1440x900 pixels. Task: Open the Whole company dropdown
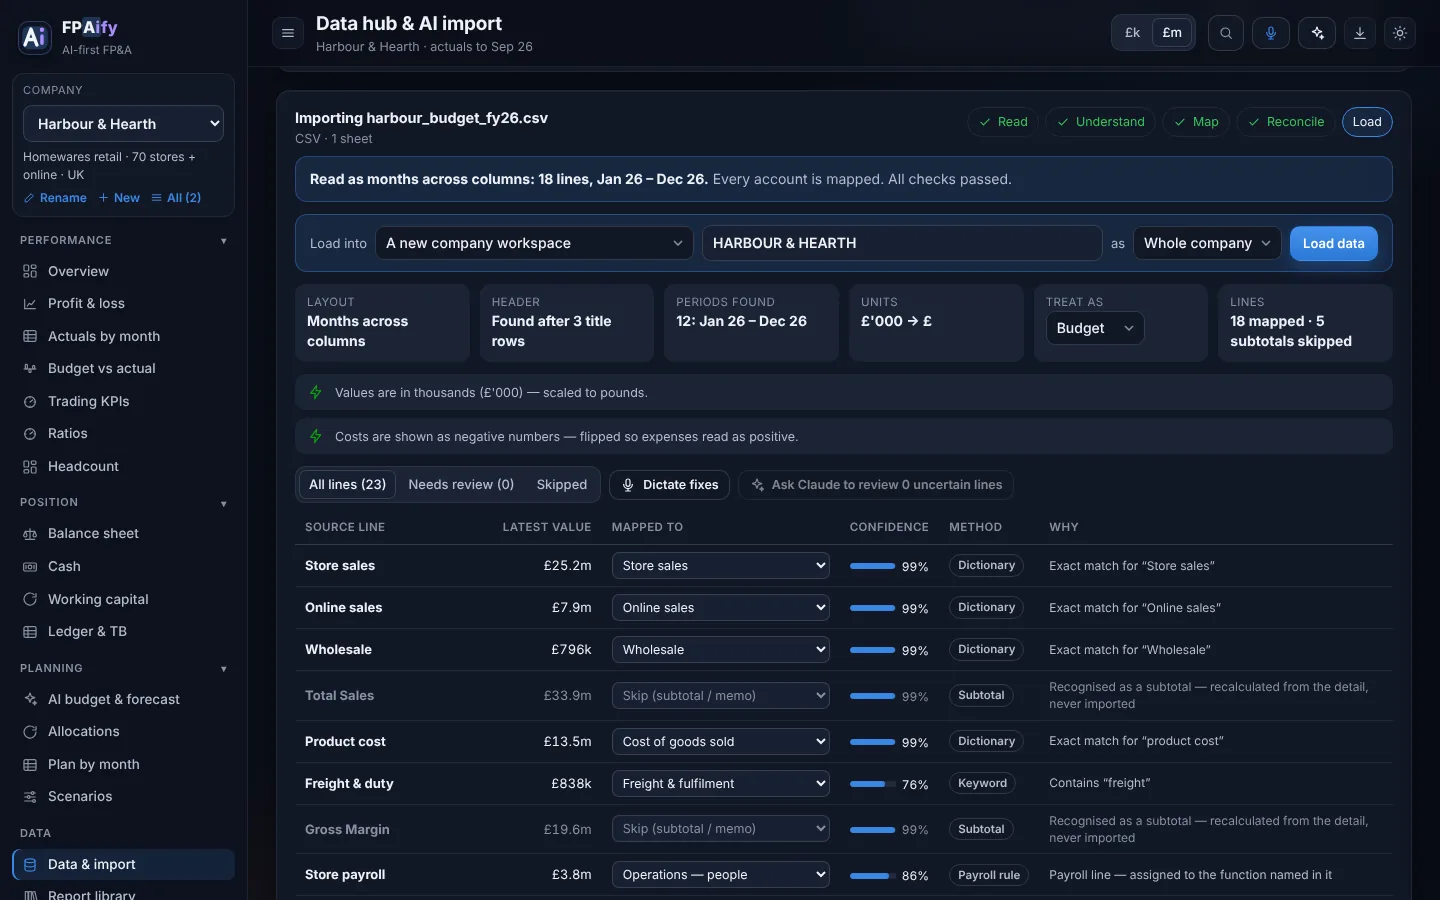(1207, 243)
